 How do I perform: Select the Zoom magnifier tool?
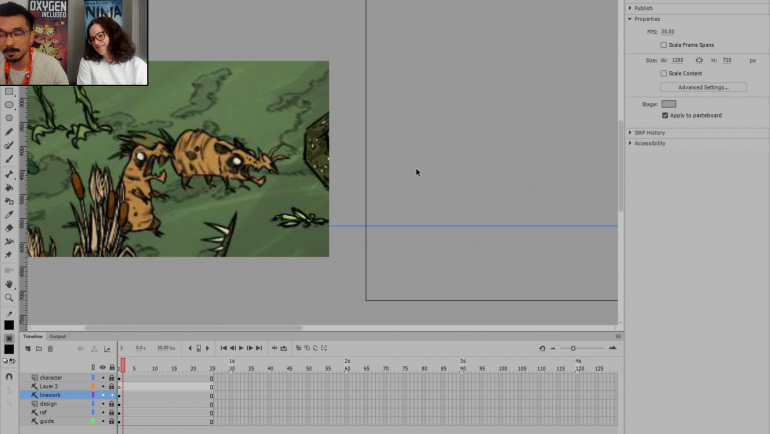coord(9,297)
